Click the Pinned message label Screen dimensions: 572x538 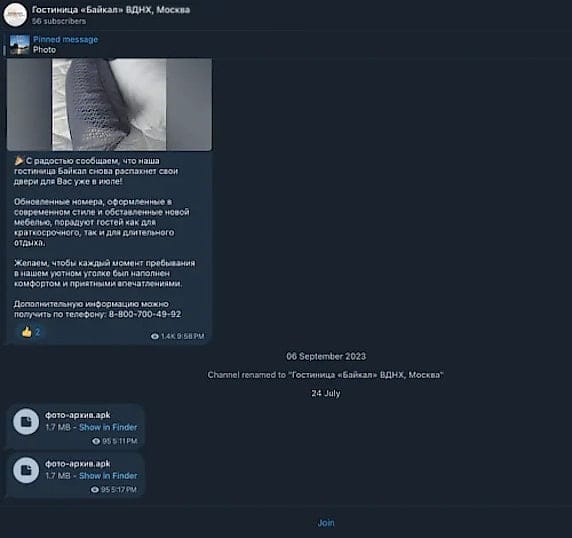click(x=66, y=39)
